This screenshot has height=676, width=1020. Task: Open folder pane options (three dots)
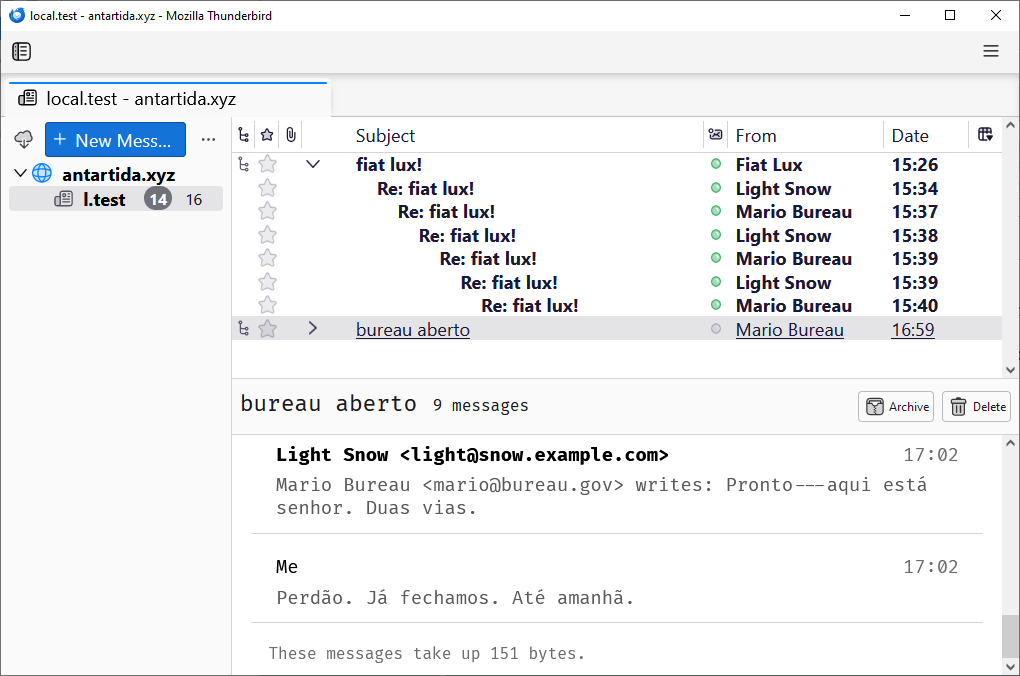pos(208,140)
